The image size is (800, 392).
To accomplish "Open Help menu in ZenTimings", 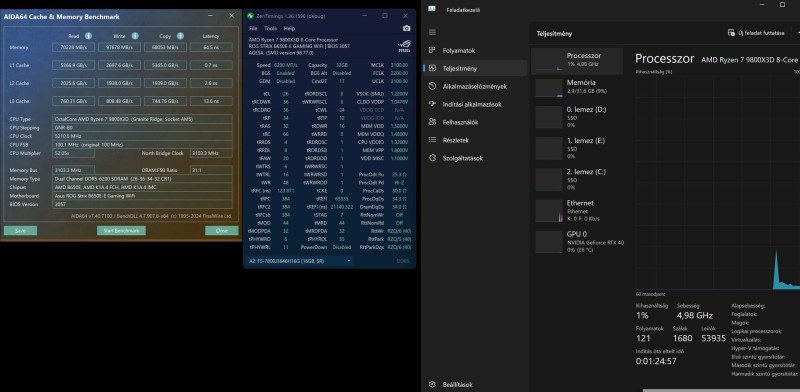I will pyautogui.click(x=289, y=29).
